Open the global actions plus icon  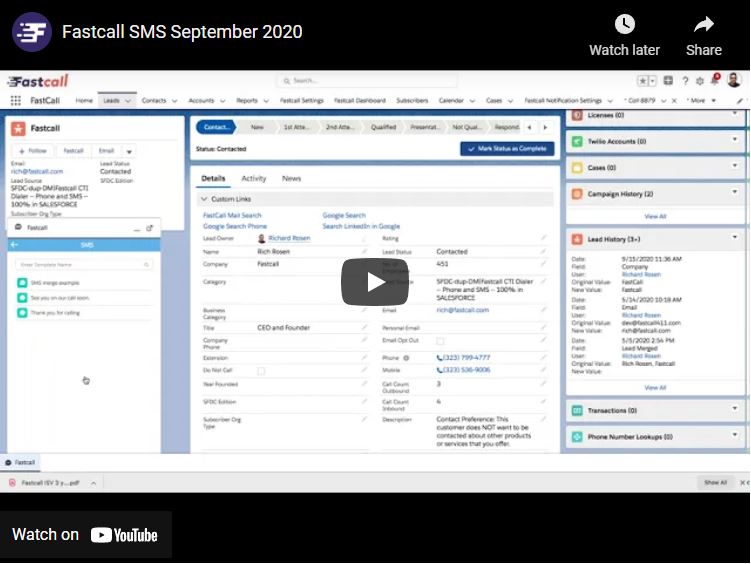[668, 81]
